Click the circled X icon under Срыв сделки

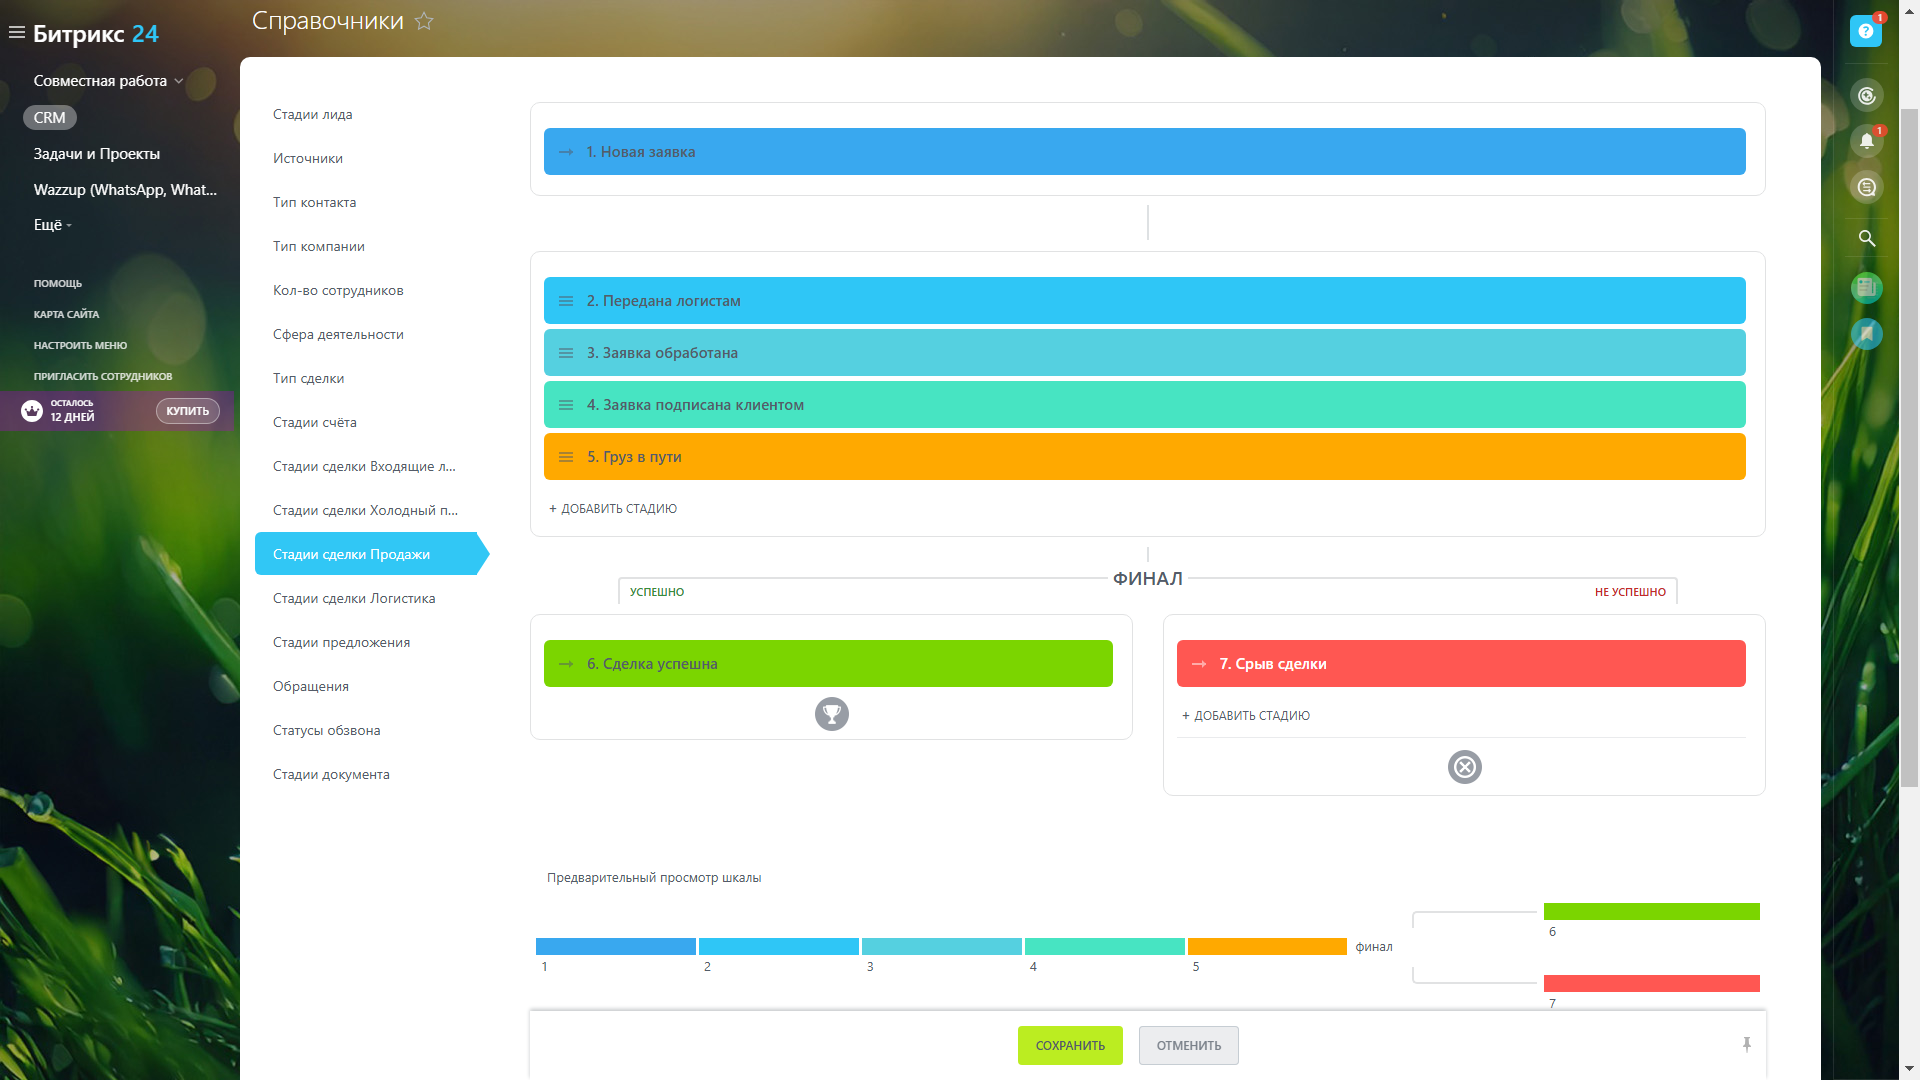[1464, 767]
